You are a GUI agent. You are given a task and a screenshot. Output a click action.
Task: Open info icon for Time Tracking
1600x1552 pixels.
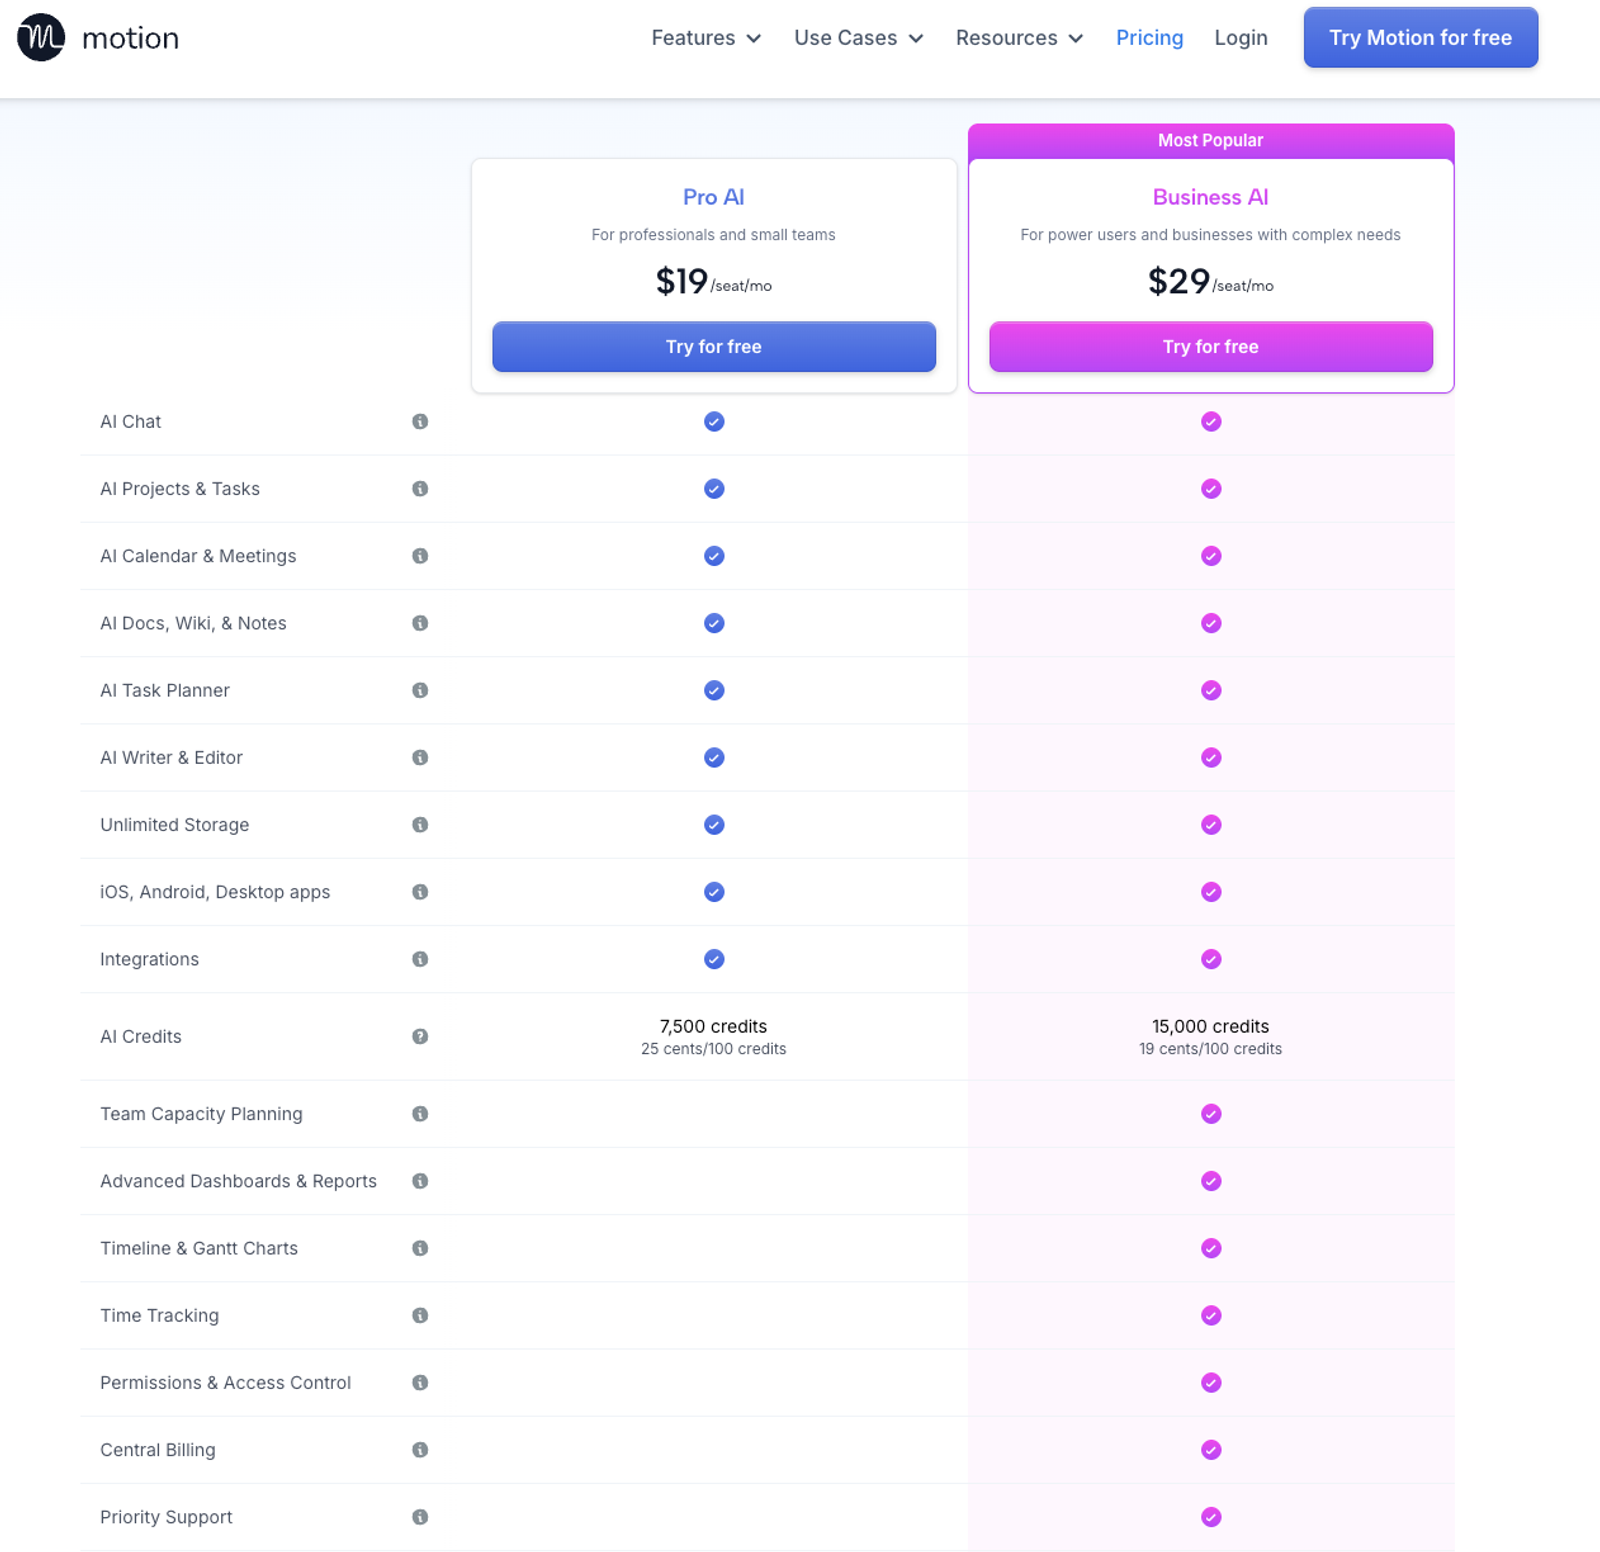[x=420, y=1315]
